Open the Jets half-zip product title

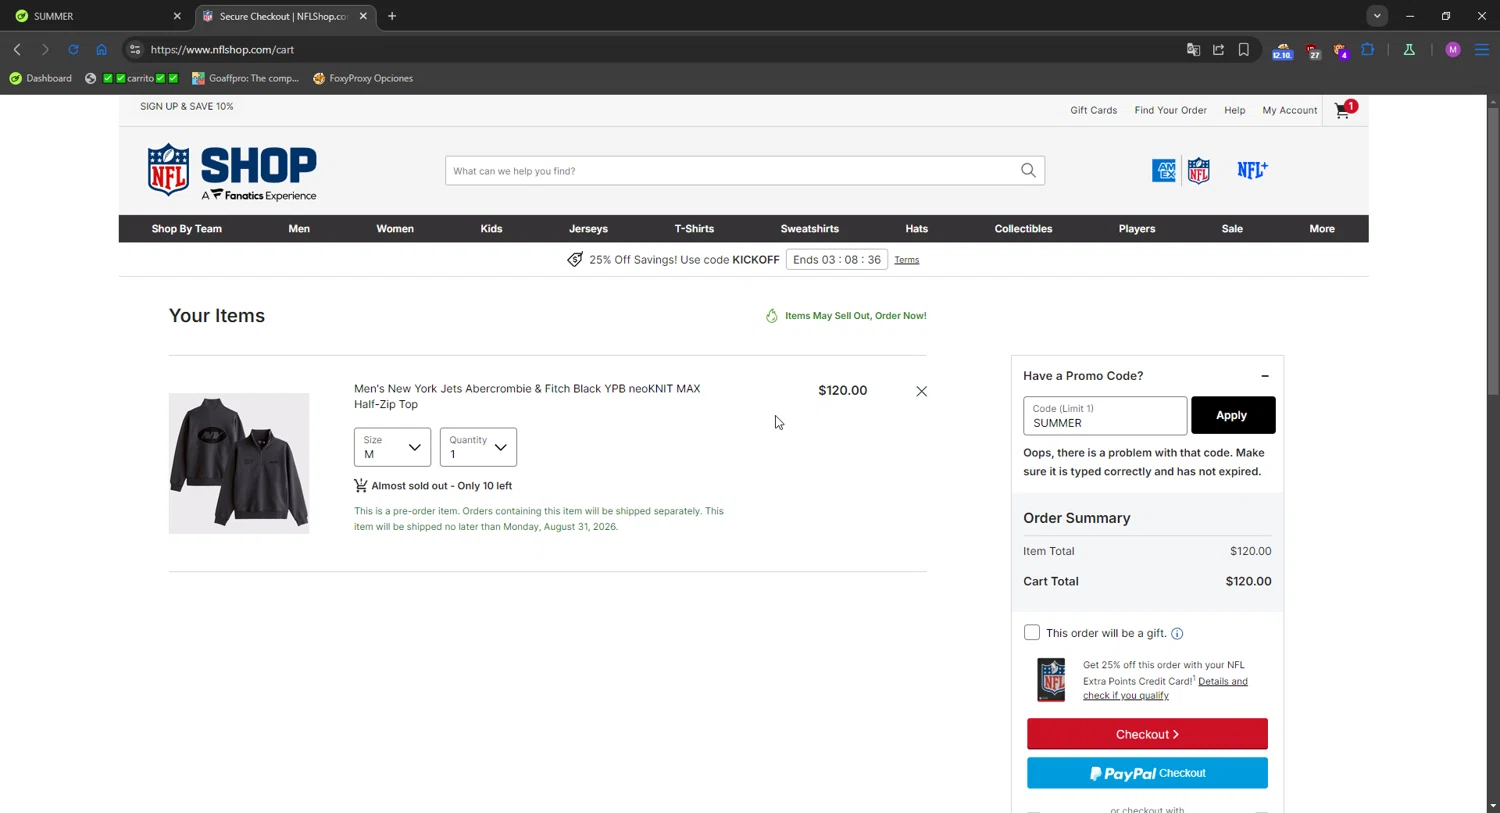coord(527,396)
